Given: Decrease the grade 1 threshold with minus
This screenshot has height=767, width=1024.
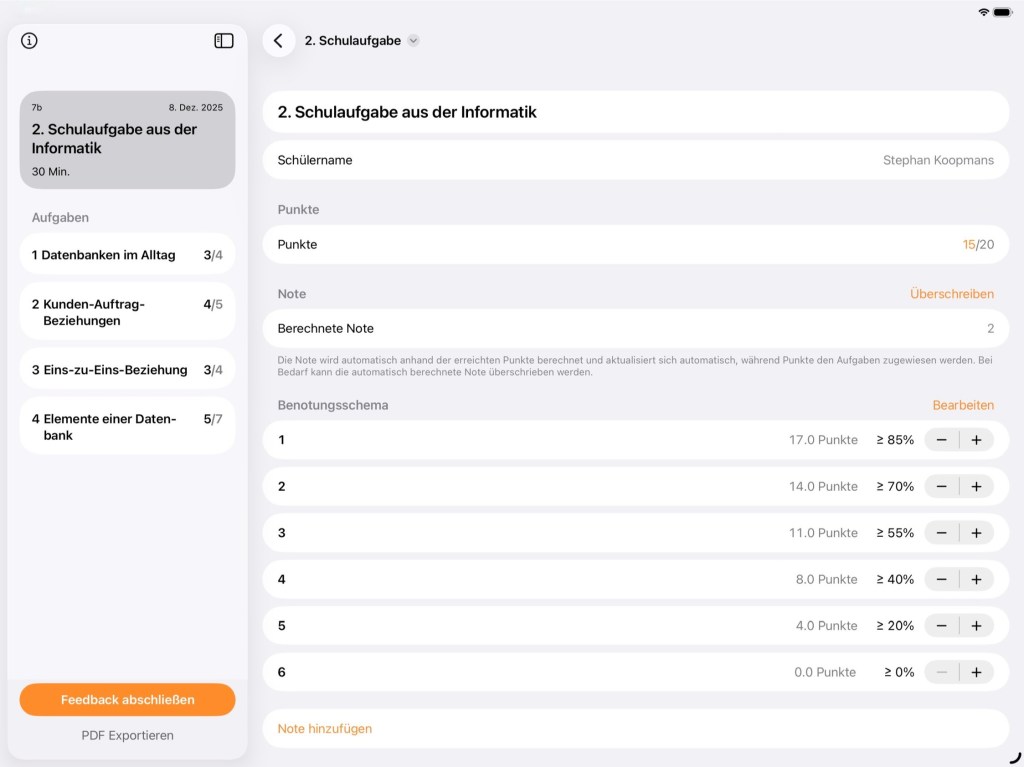Looking at the screenshot, I should tap(941, 440).
